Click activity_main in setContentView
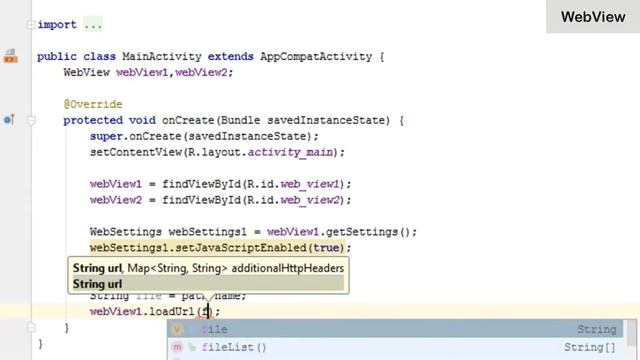This screenshot has height=360, width=640. 290,152
